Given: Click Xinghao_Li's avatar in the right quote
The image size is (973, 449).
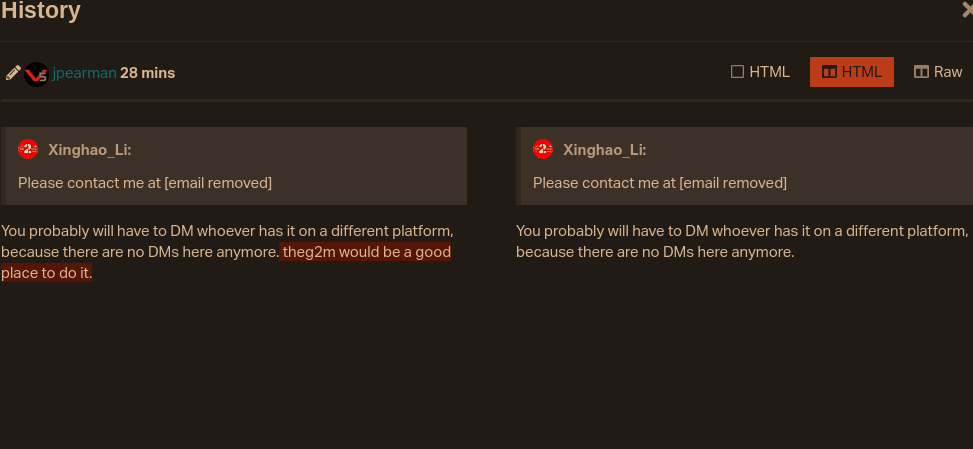Looking at the screenshot, I should (543, 149).
